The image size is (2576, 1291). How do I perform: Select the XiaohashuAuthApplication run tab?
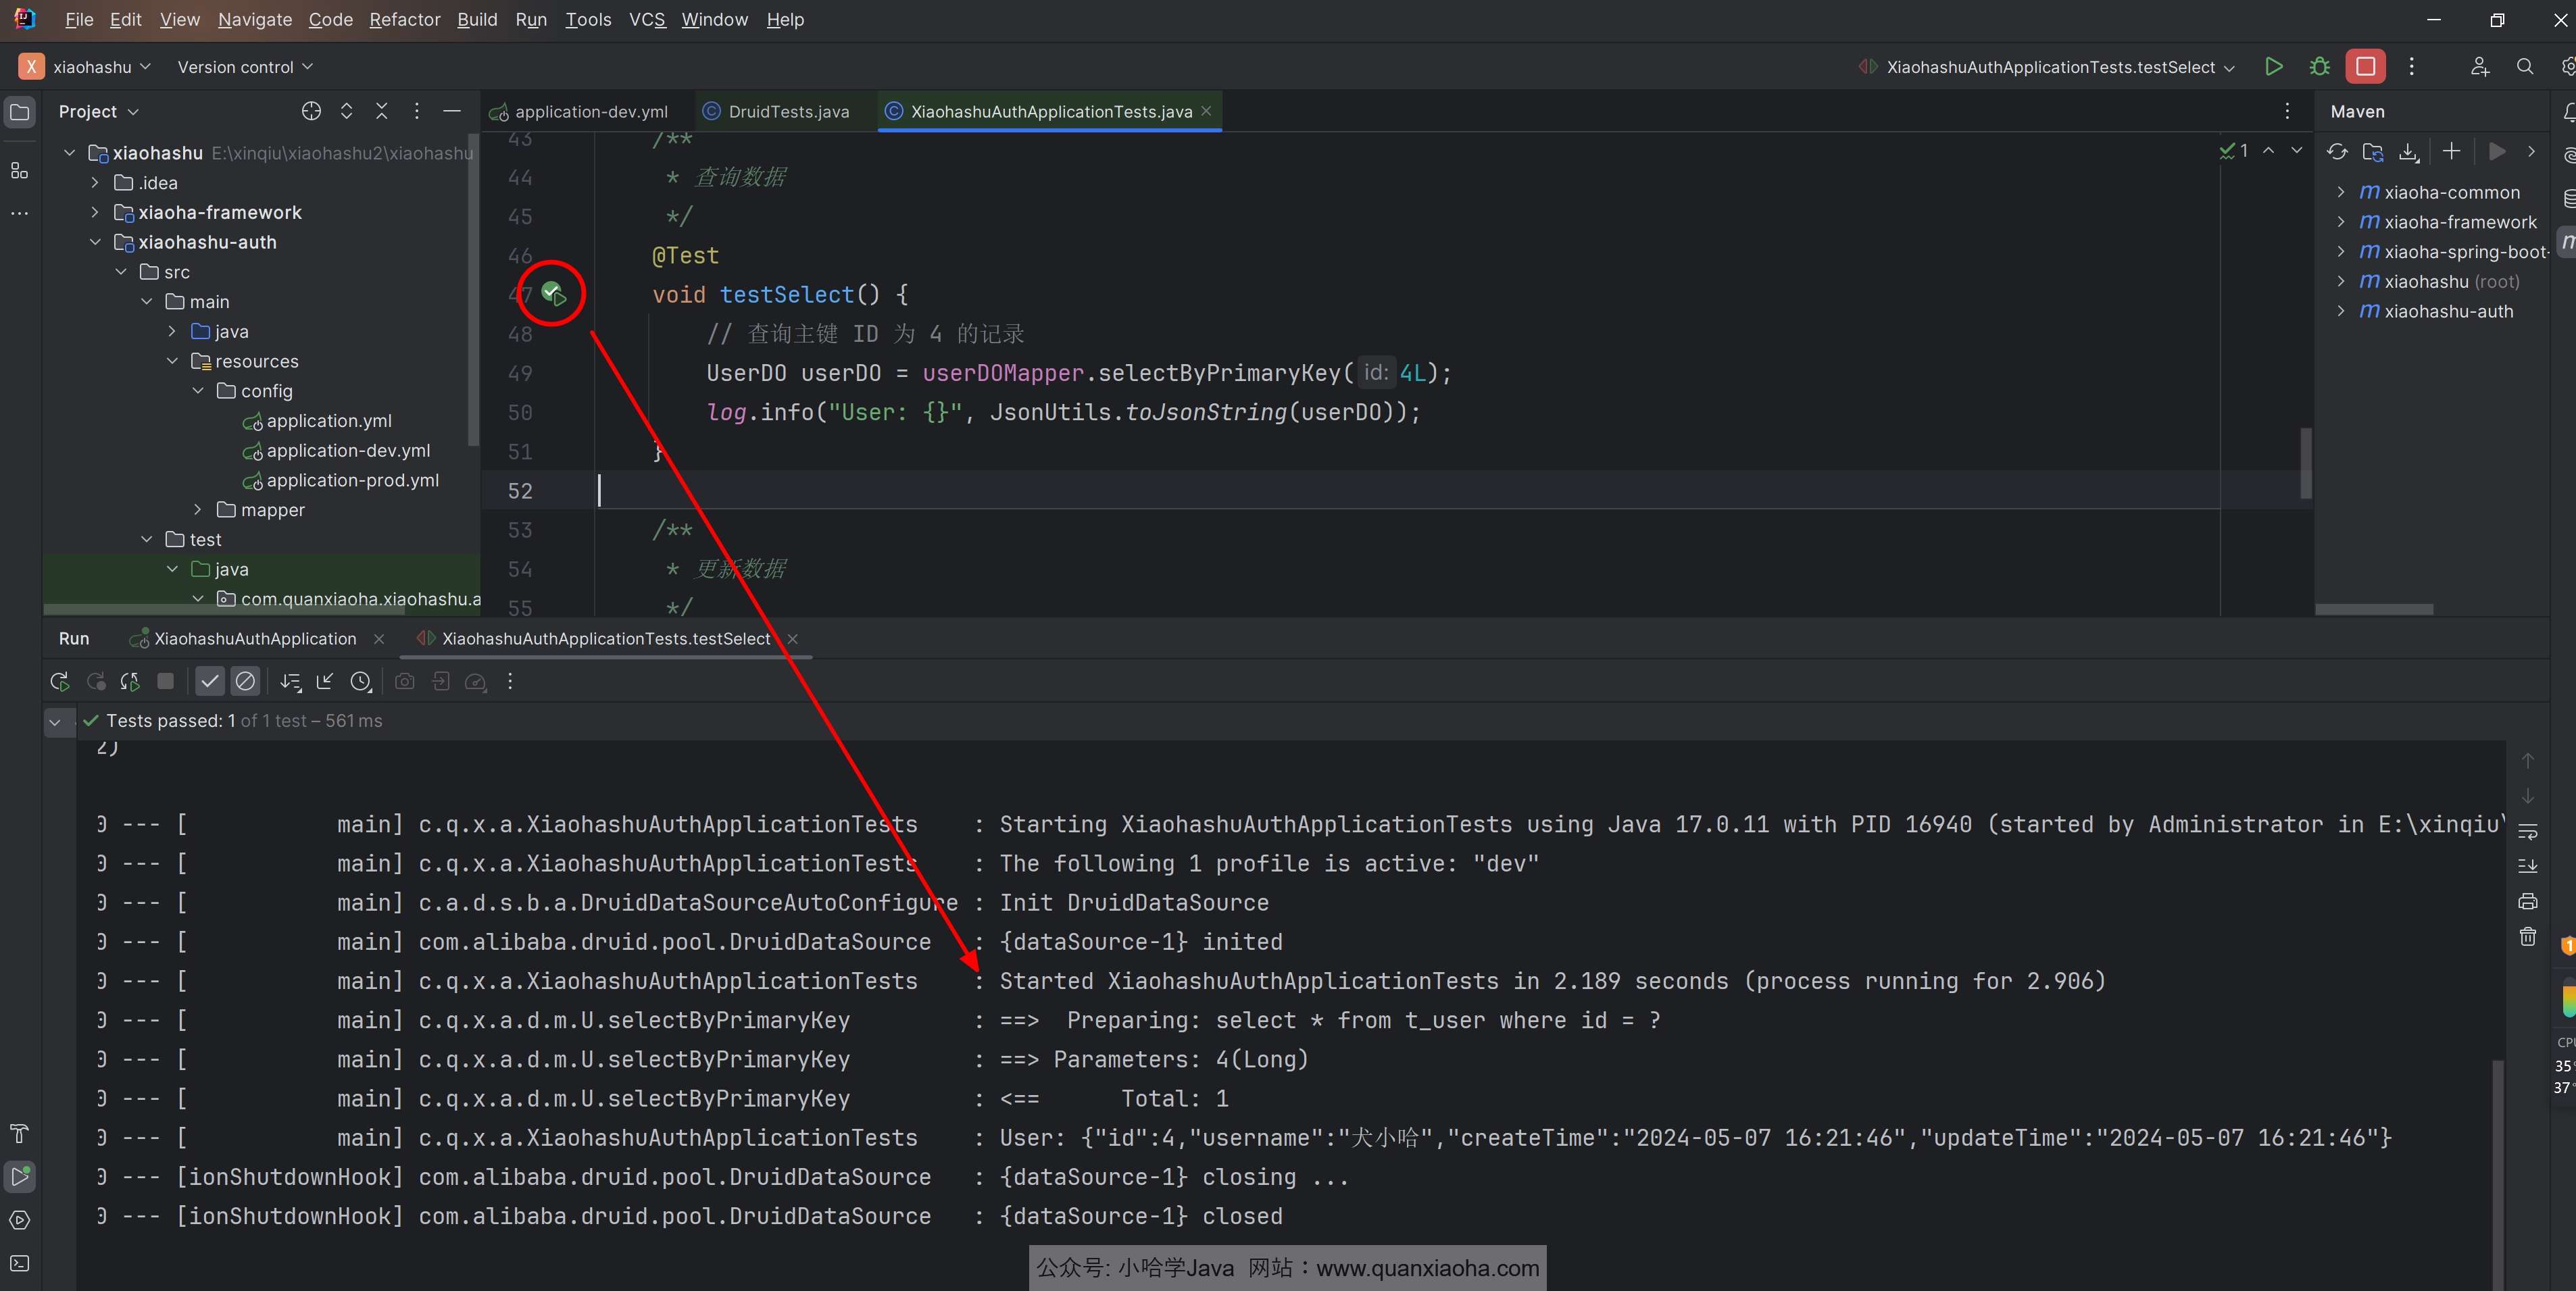(x=254, y=639)
